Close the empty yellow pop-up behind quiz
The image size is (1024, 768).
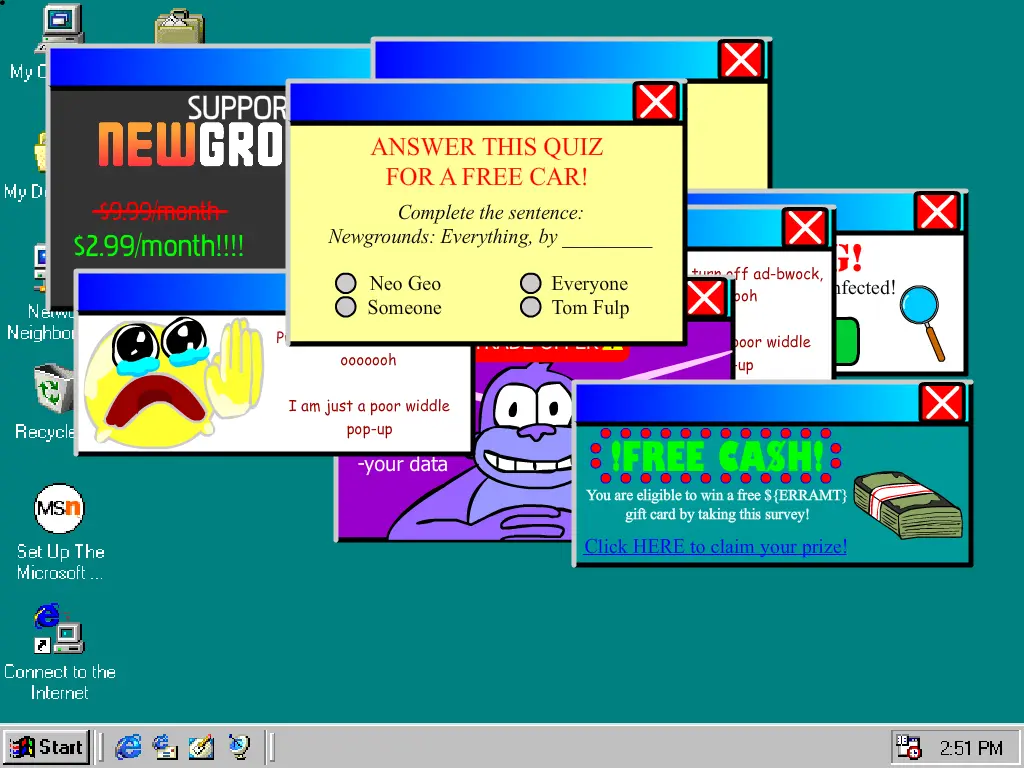pos(741,60)
